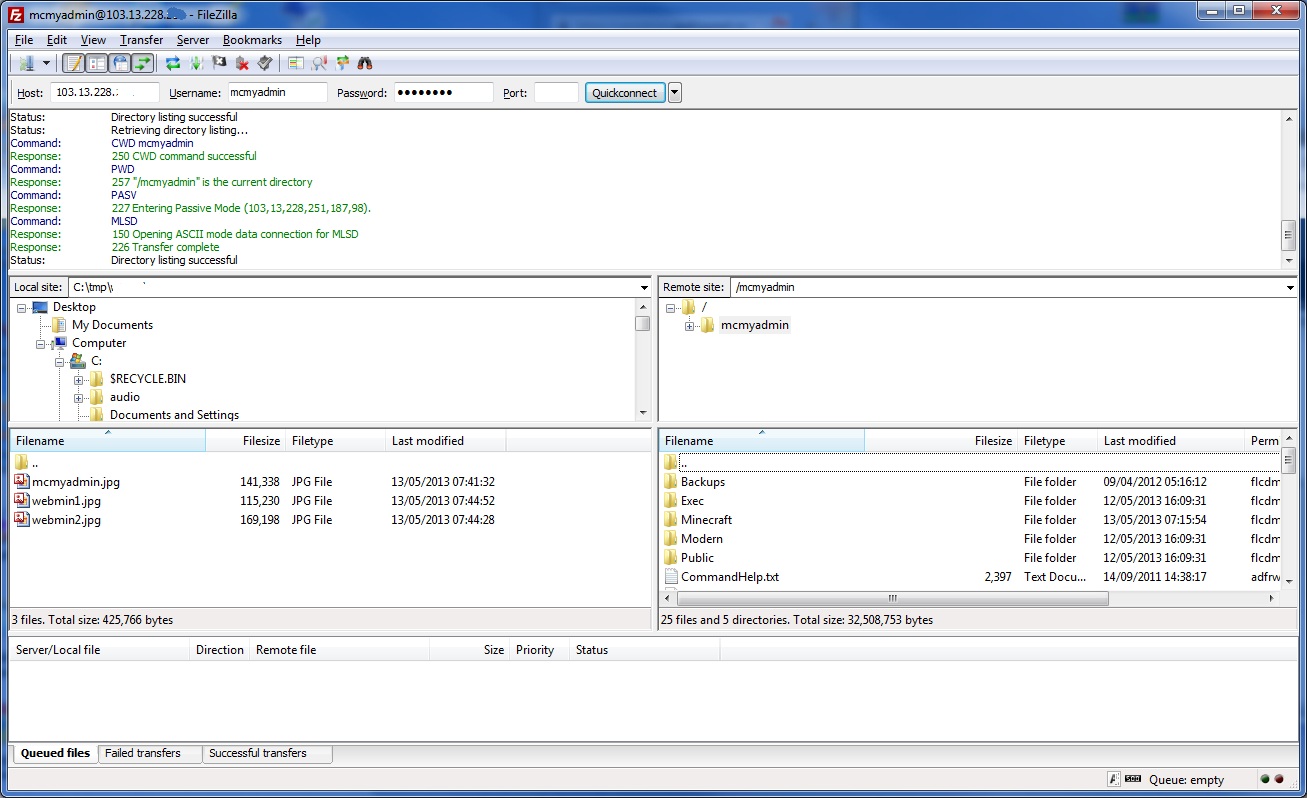Screen dimensions: 1307x798
Task: Collapse the Desktop tree node
Action: [x=22, y=308]
